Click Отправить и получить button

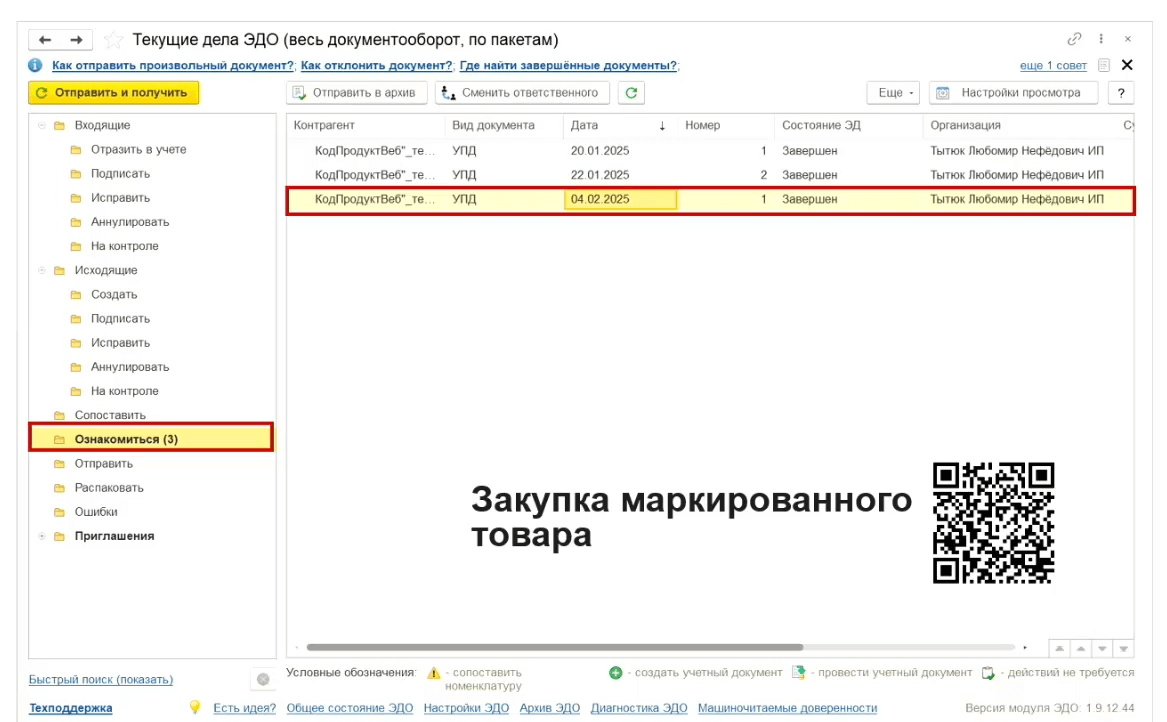point(113,93)
